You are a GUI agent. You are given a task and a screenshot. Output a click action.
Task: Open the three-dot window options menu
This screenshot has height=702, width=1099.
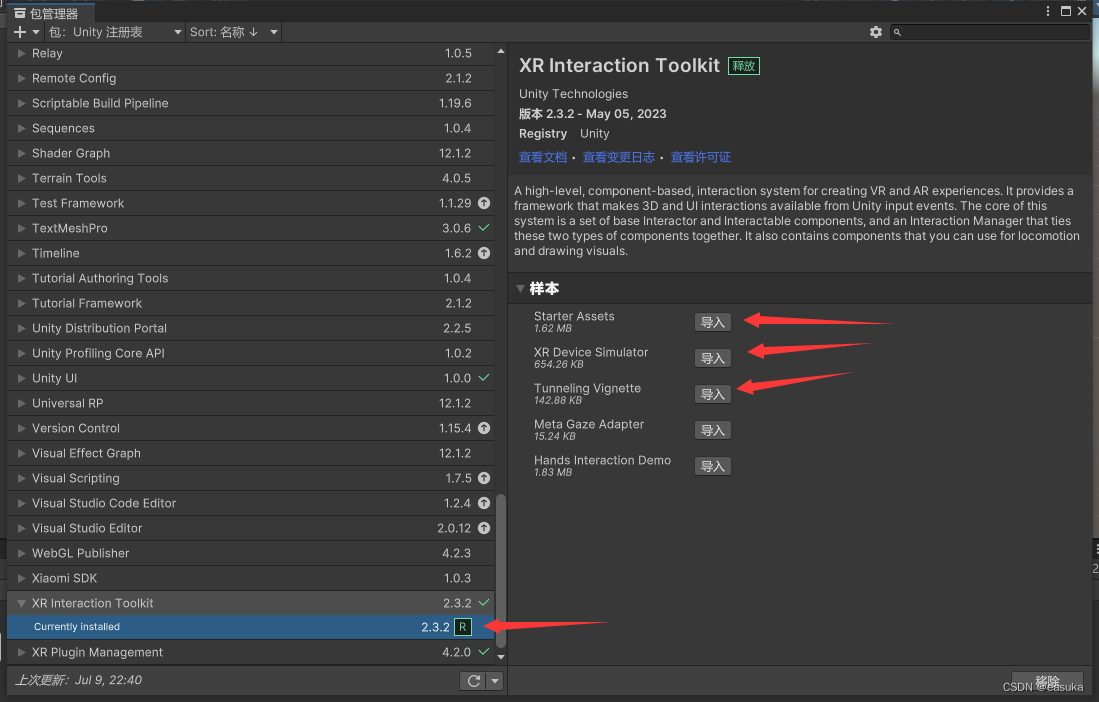click(x=1048, y=11)
